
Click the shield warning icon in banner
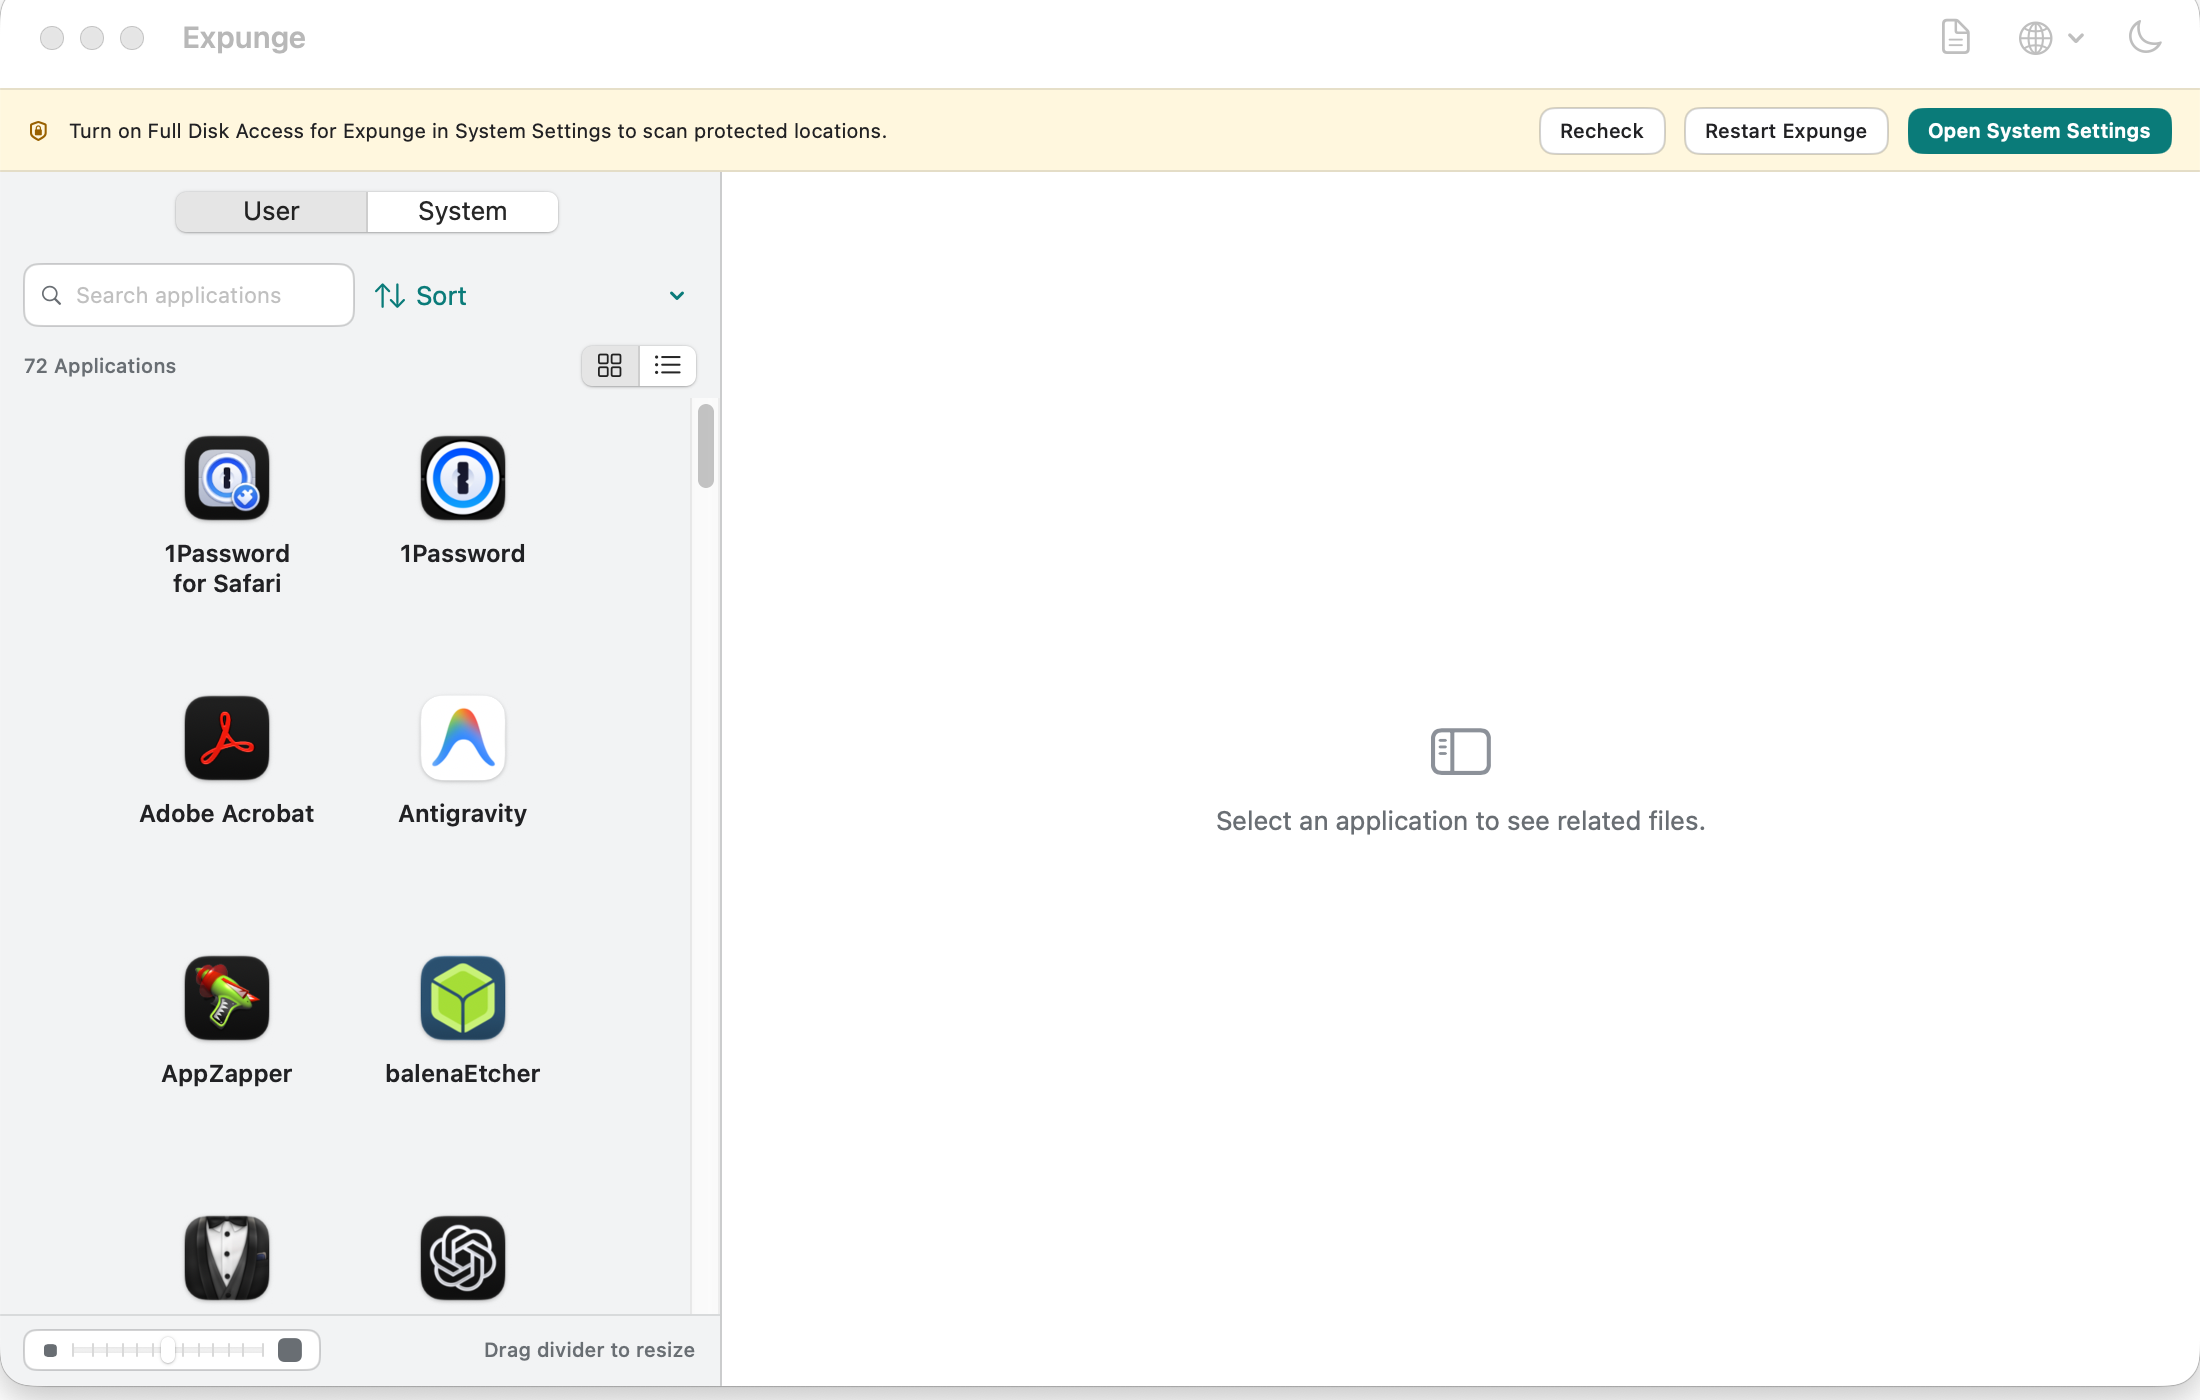38,131
